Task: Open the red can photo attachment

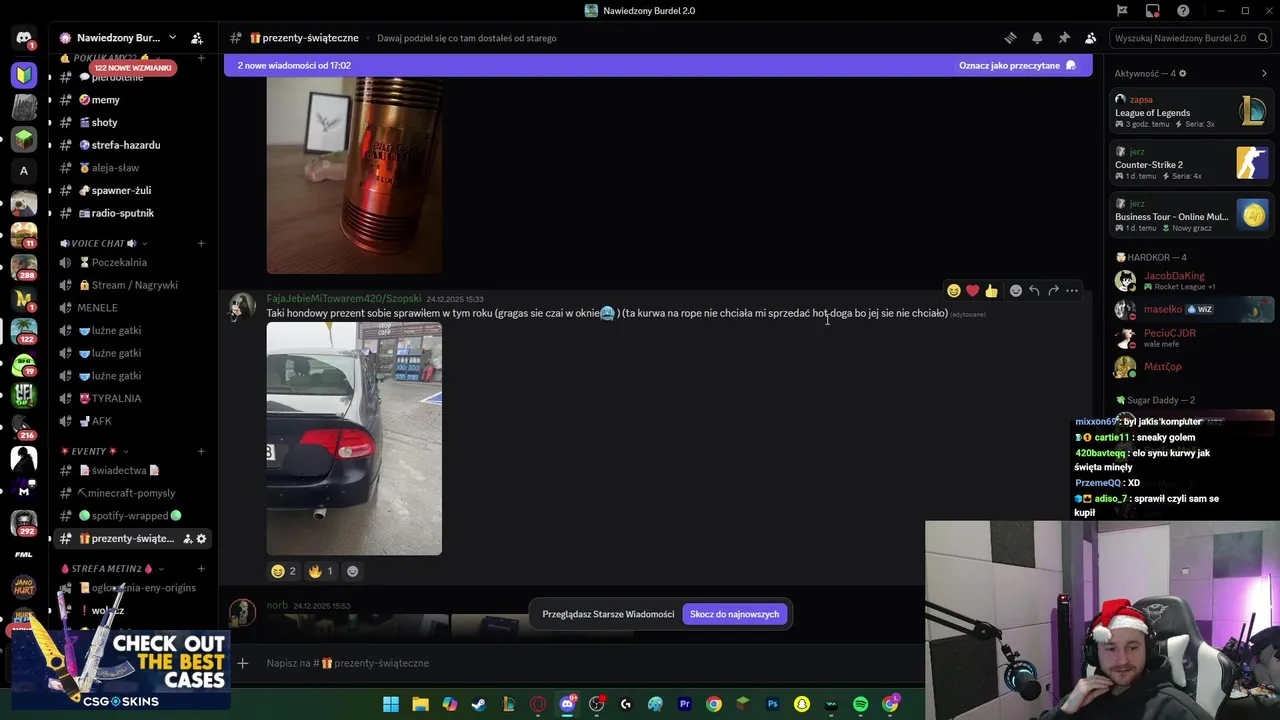Action: coord(354,175)
